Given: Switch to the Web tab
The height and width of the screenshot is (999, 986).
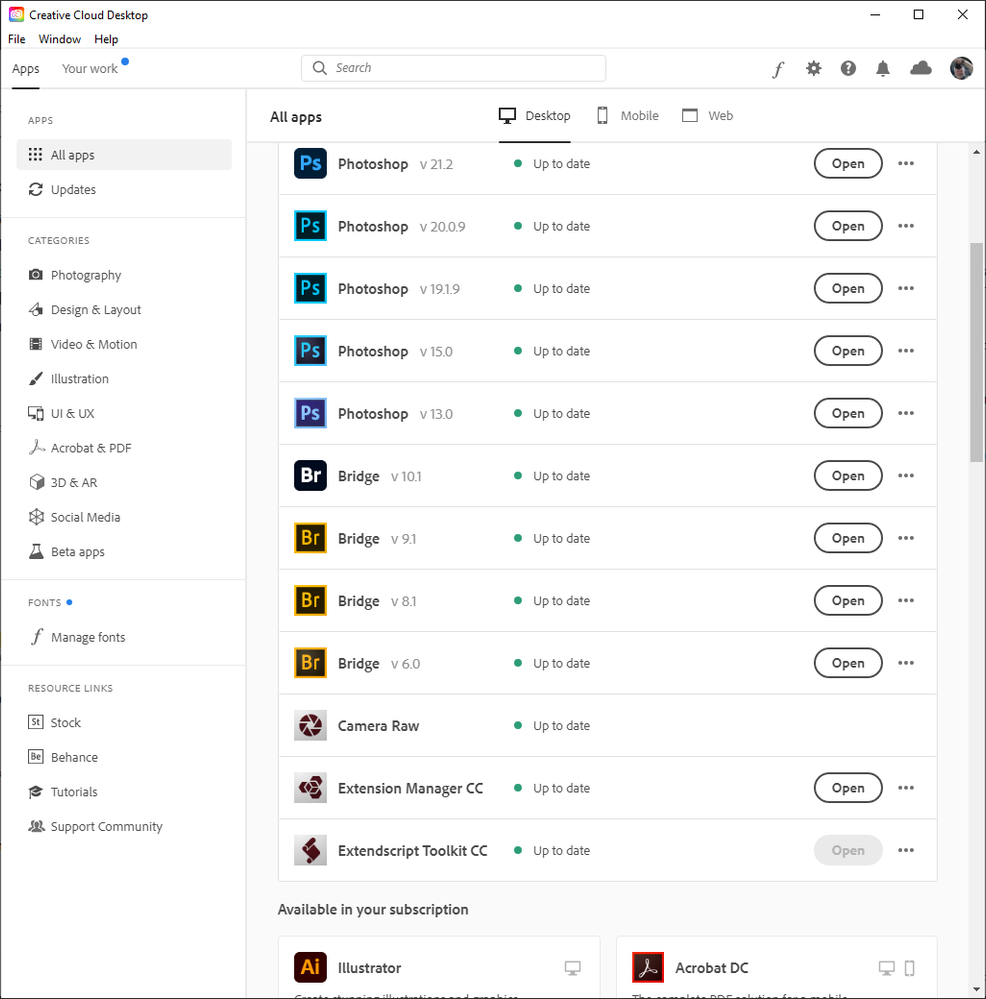Looking at the screenshot, I should click(707, 116).
